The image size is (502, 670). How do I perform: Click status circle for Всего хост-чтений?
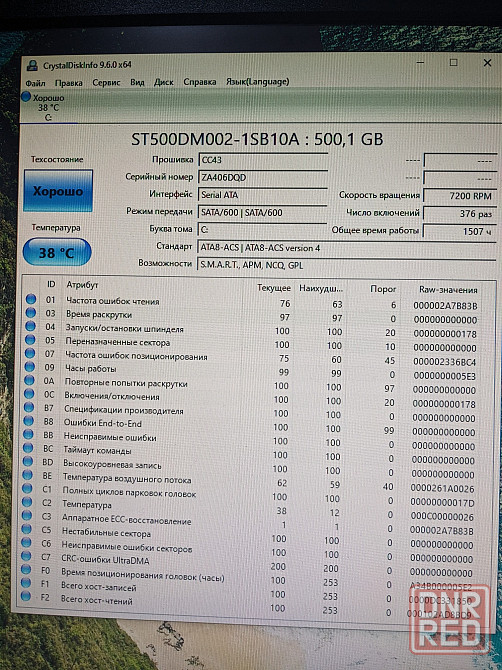point(25,596)
